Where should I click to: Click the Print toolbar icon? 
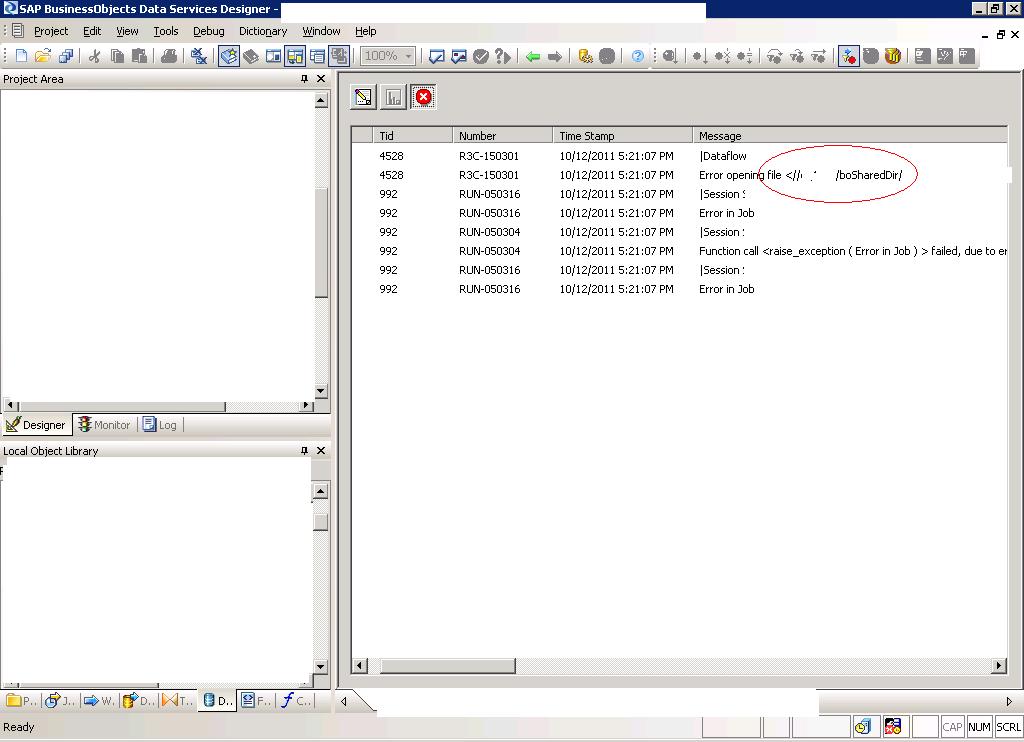pos(168,56)
